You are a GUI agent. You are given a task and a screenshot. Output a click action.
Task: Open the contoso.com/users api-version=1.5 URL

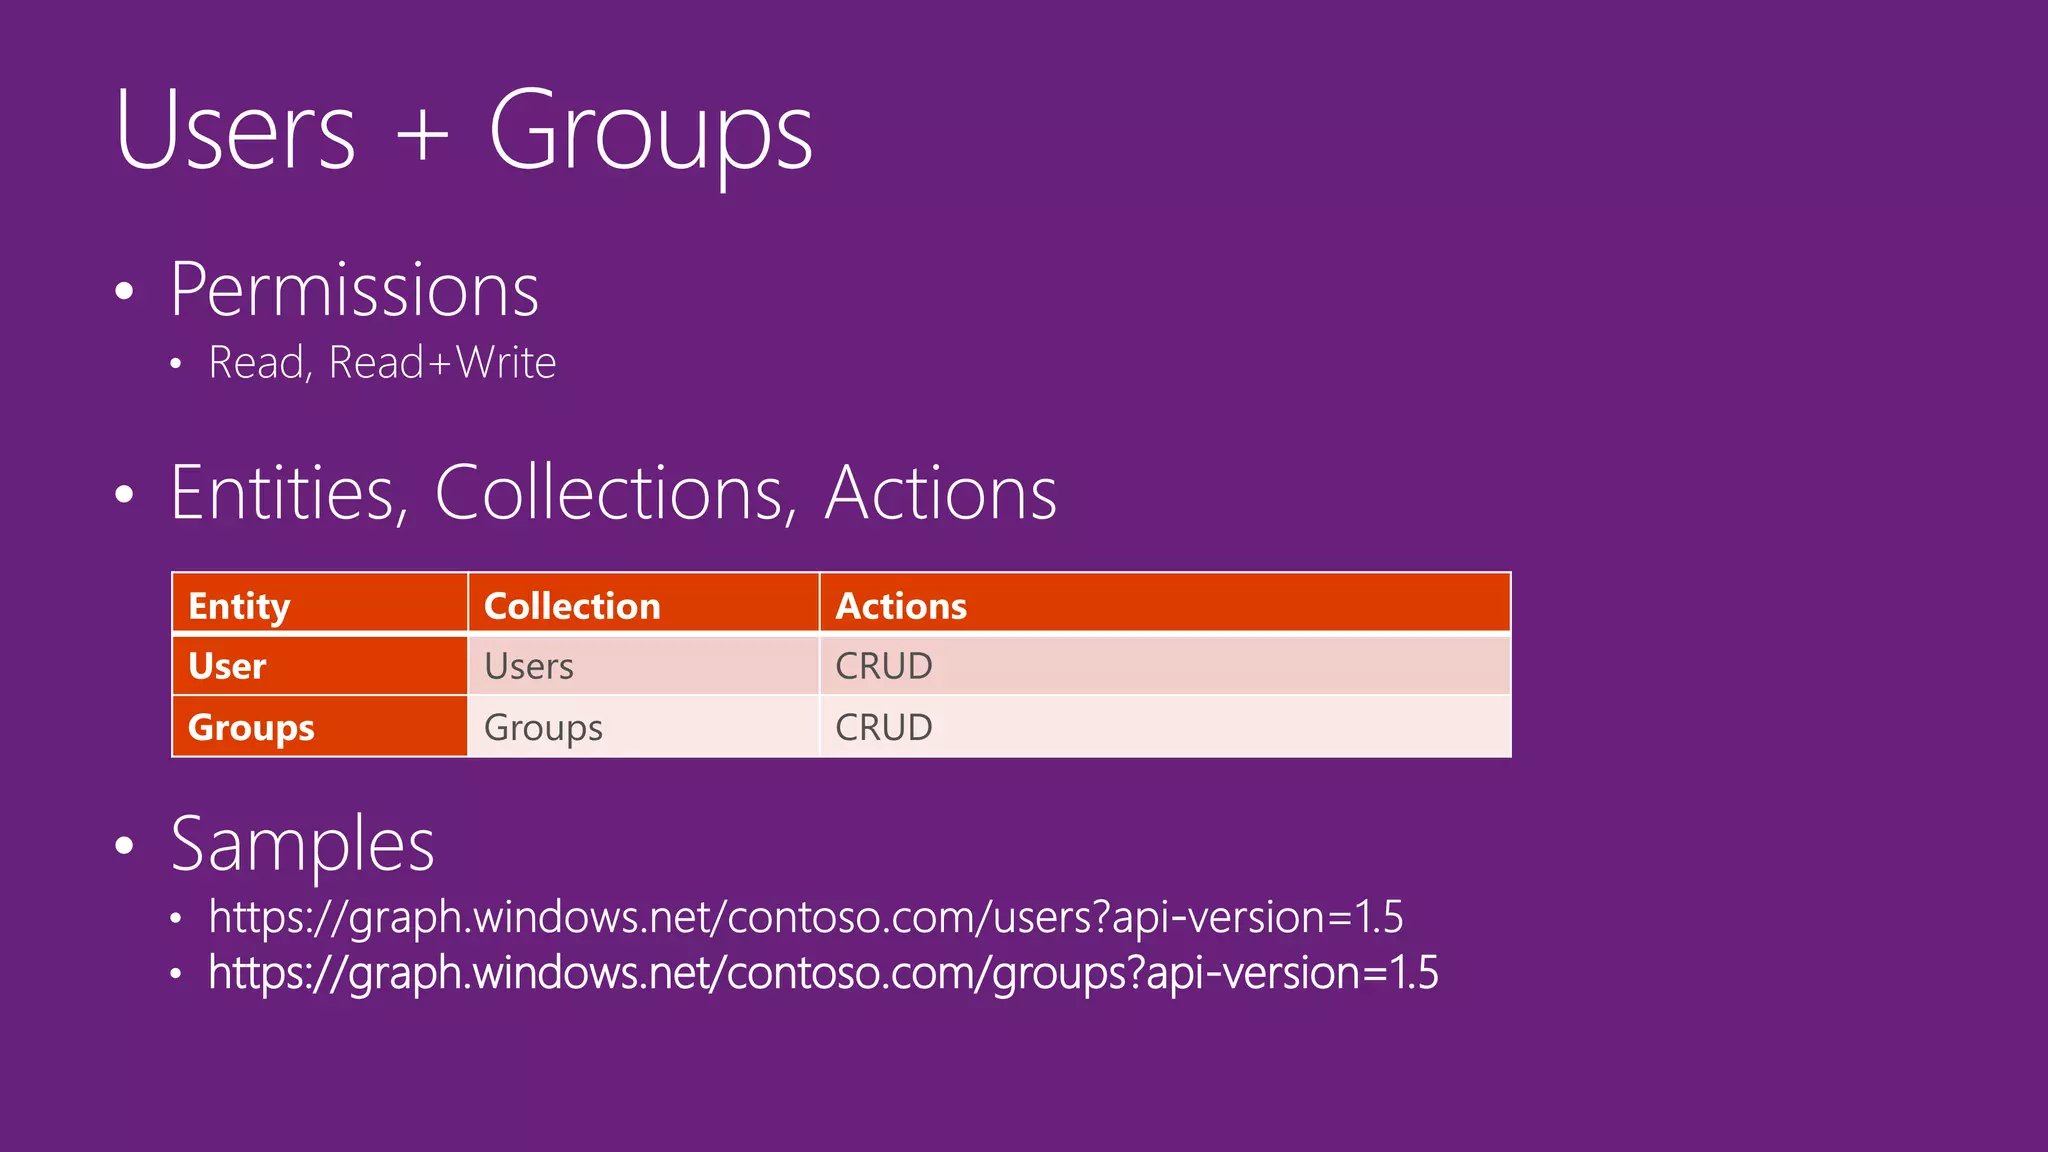[x=806, y=918]
